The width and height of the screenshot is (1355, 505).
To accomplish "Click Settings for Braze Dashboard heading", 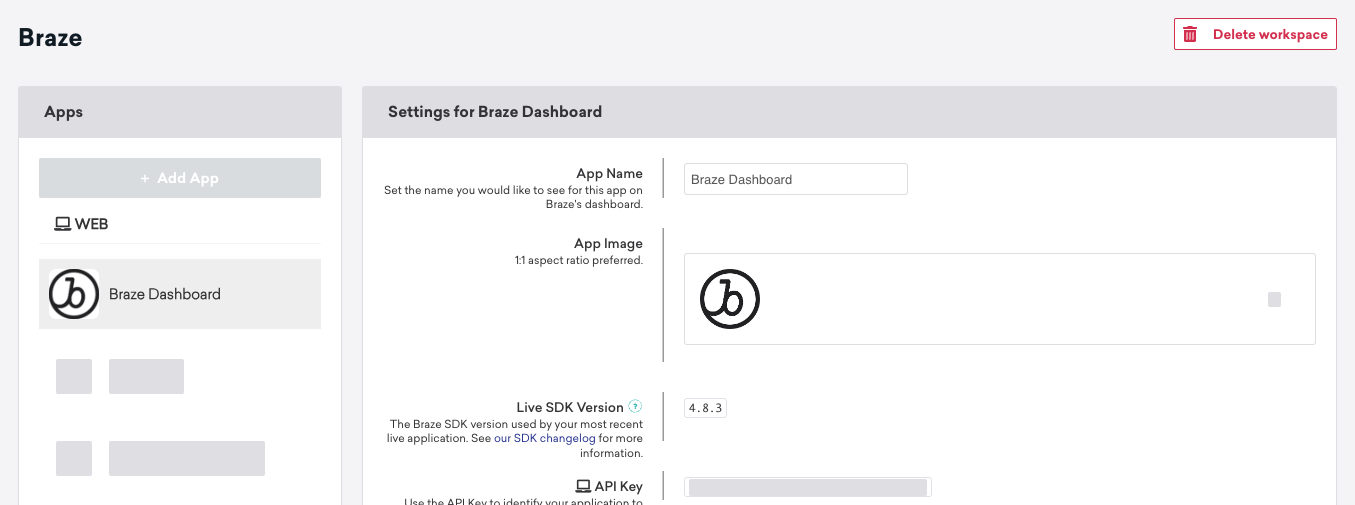I will pos(495,112).
